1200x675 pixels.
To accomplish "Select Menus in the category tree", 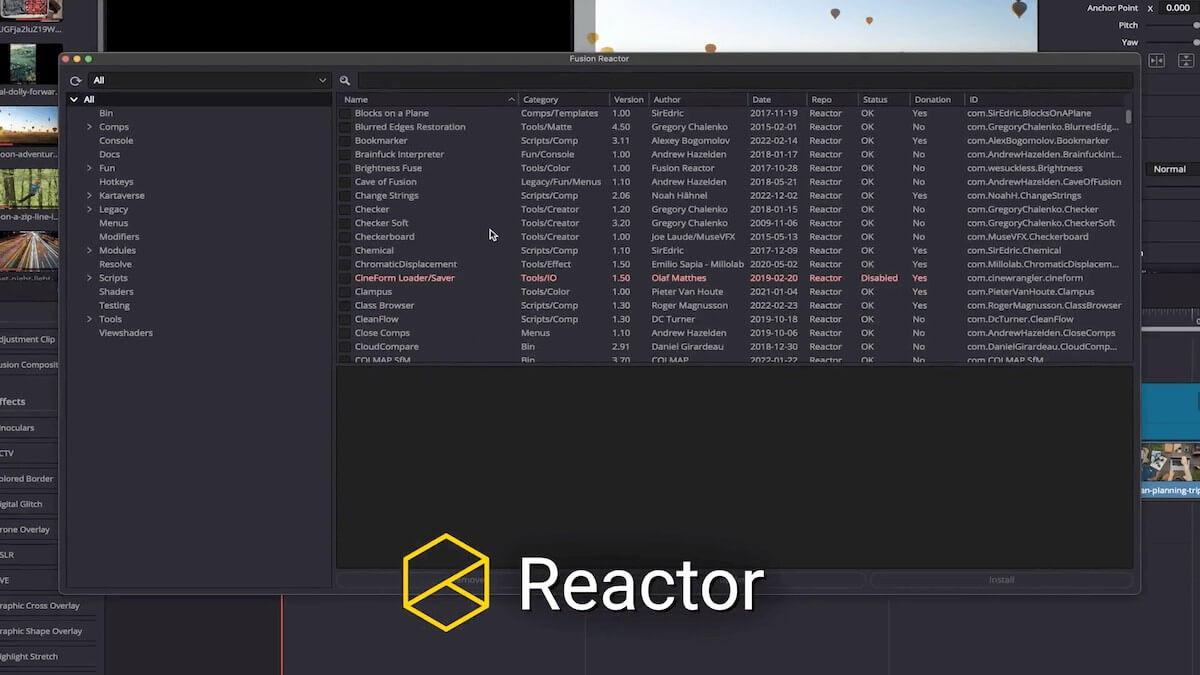I will click(113, 223).
